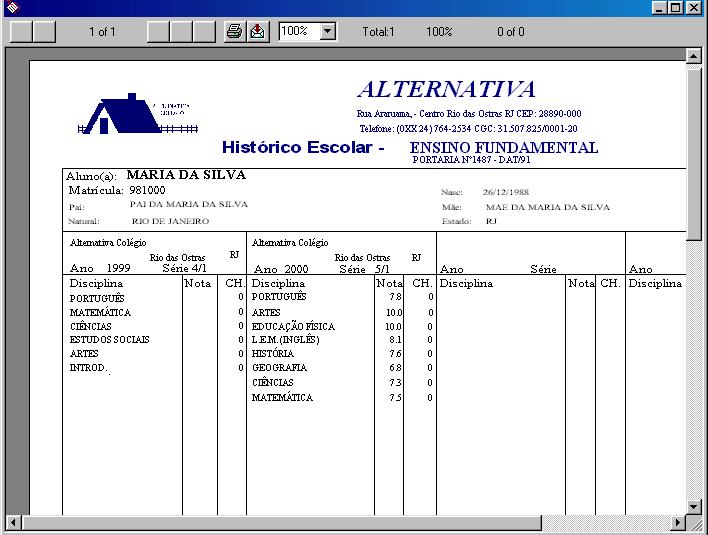This screenshot has width=708, height=535.
Task: Click the export report icon beside printer
Action: [257, 32]
